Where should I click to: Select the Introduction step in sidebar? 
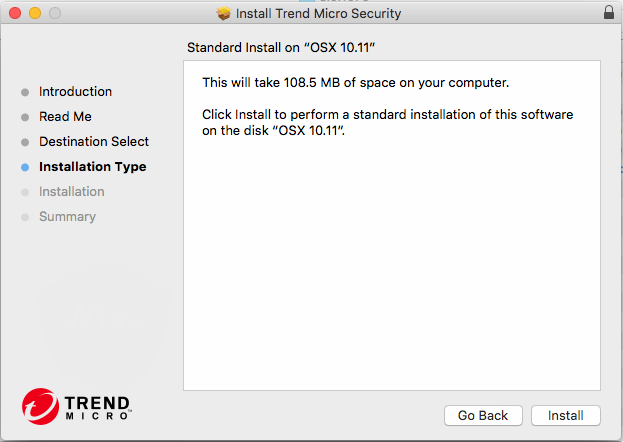coord(75,92)
